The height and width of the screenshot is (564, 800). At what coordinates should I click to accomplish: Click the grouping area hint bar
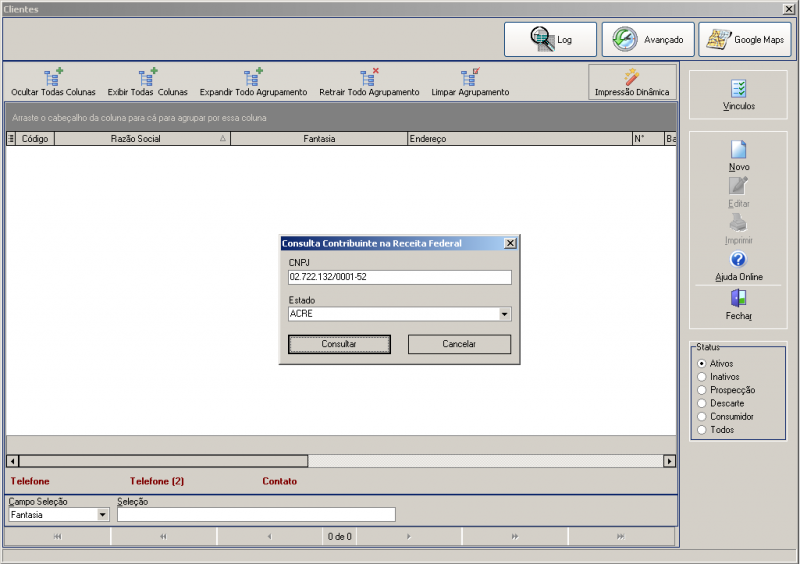point(341,117)
